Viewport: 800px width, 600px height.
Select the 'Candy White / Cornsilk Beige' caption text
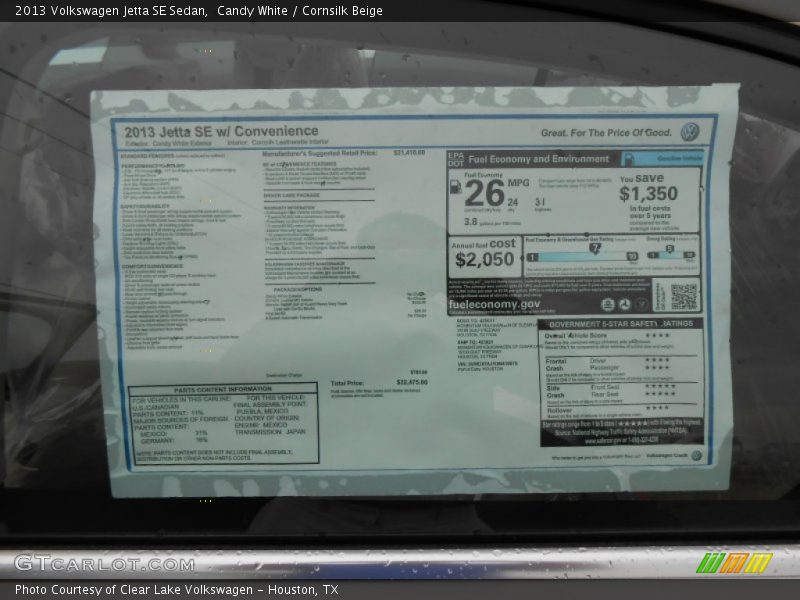[x=299, y=11]
